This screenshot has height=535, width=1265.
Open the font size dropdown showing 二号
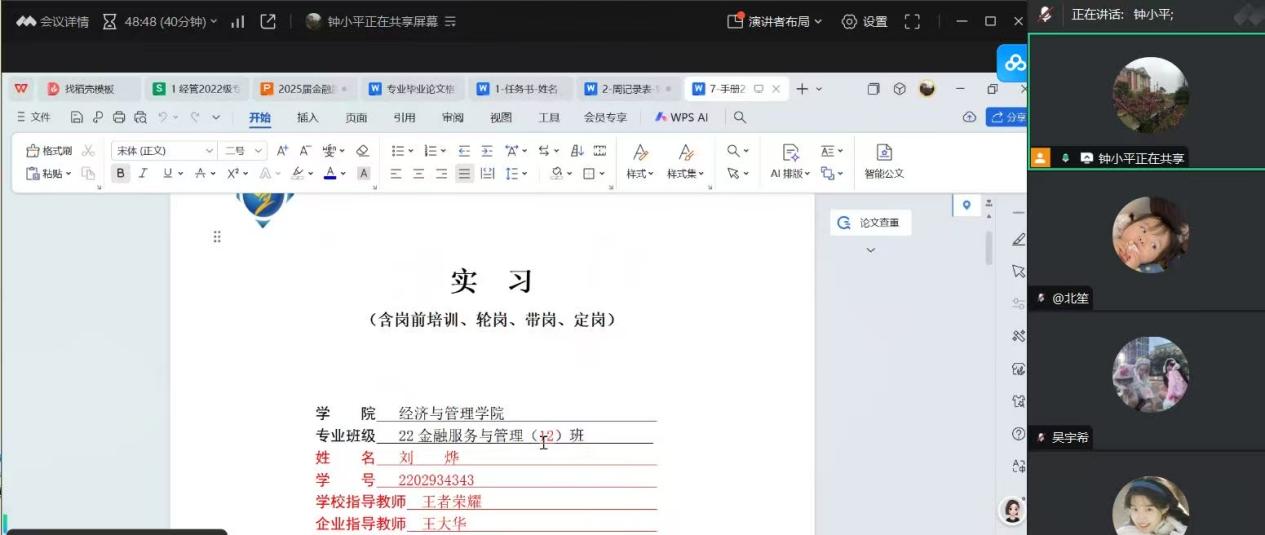[243, 151]
